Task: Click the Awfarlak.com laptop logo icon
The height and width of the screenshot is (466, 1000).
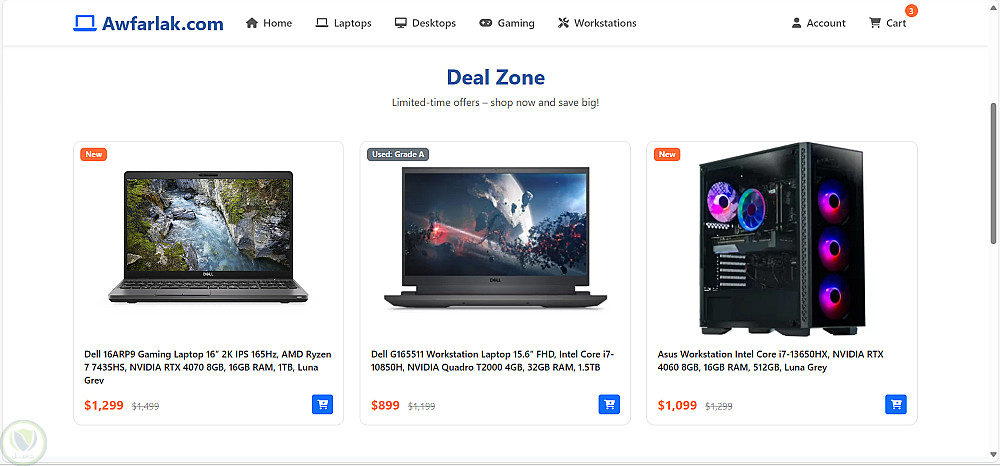Action: point(84,23)
